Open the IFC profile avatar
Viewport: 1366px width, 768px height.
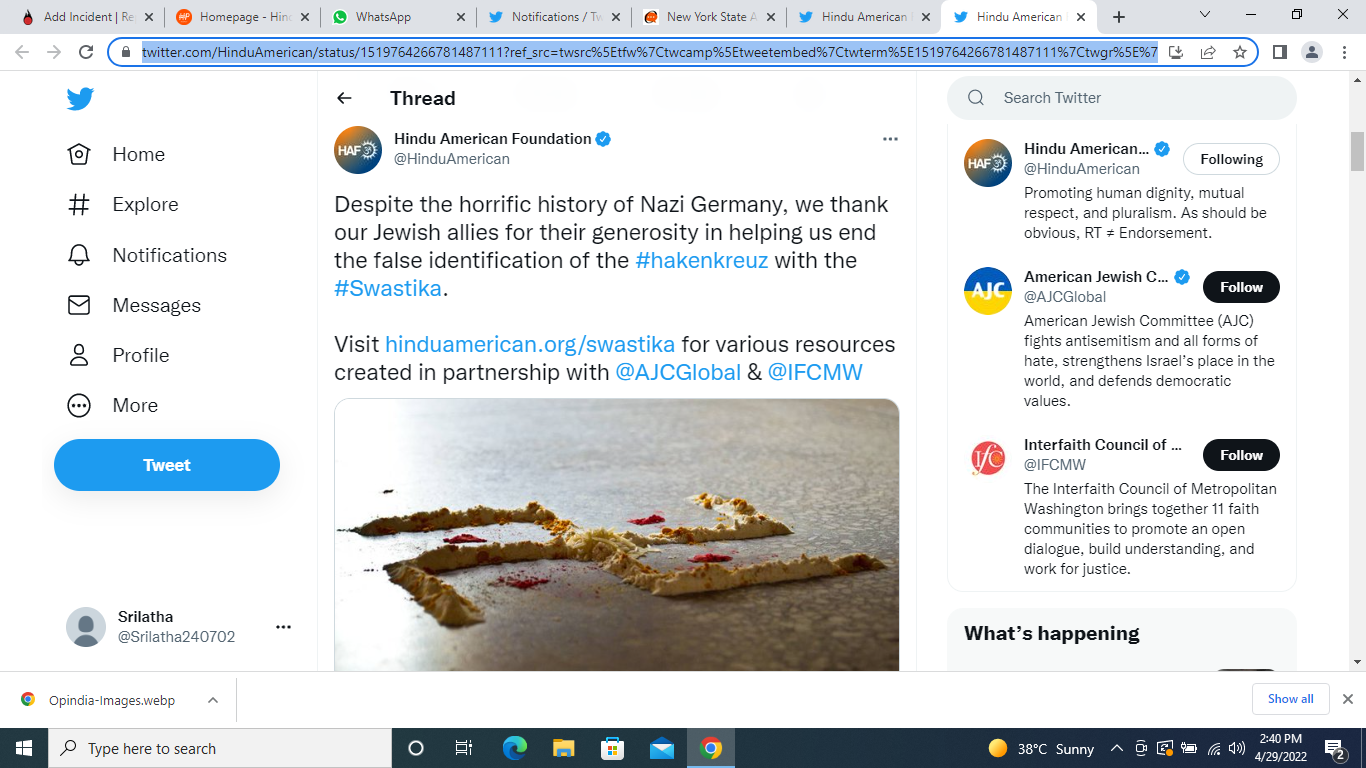(x=988, y=459)
